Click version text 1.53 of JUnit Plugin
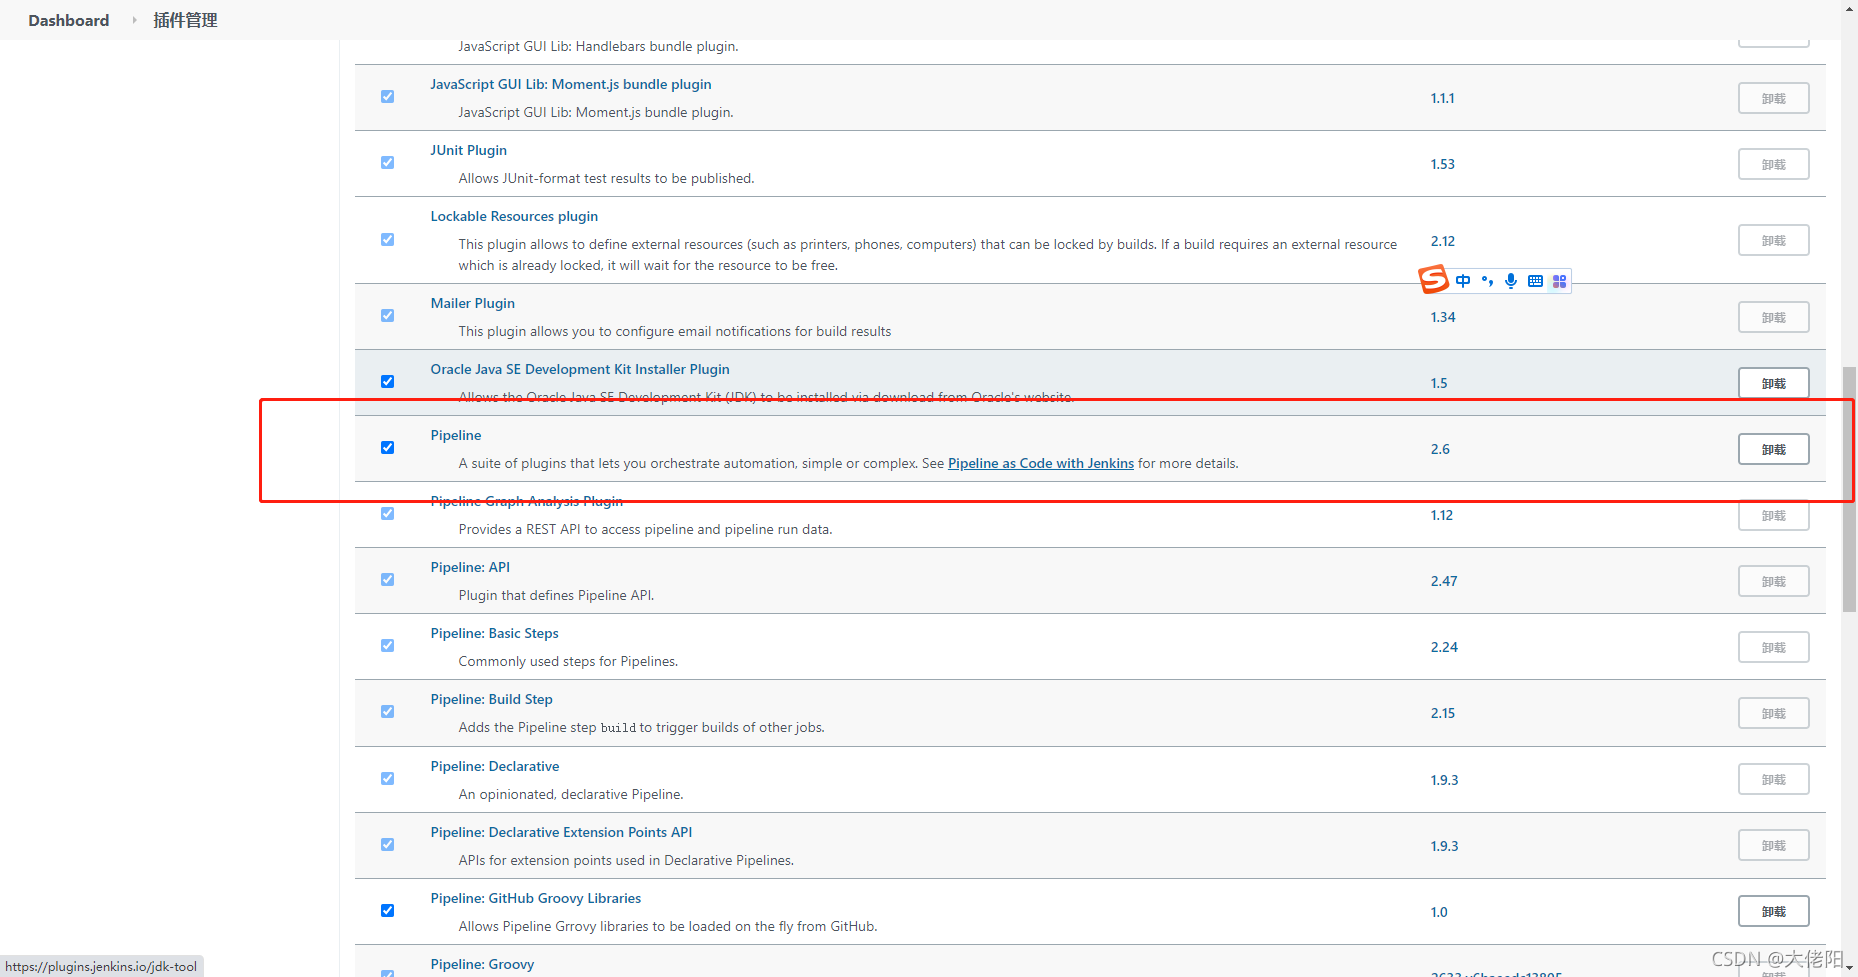1858x977 pixels. pyautogui.click(x=1442, y=164)
